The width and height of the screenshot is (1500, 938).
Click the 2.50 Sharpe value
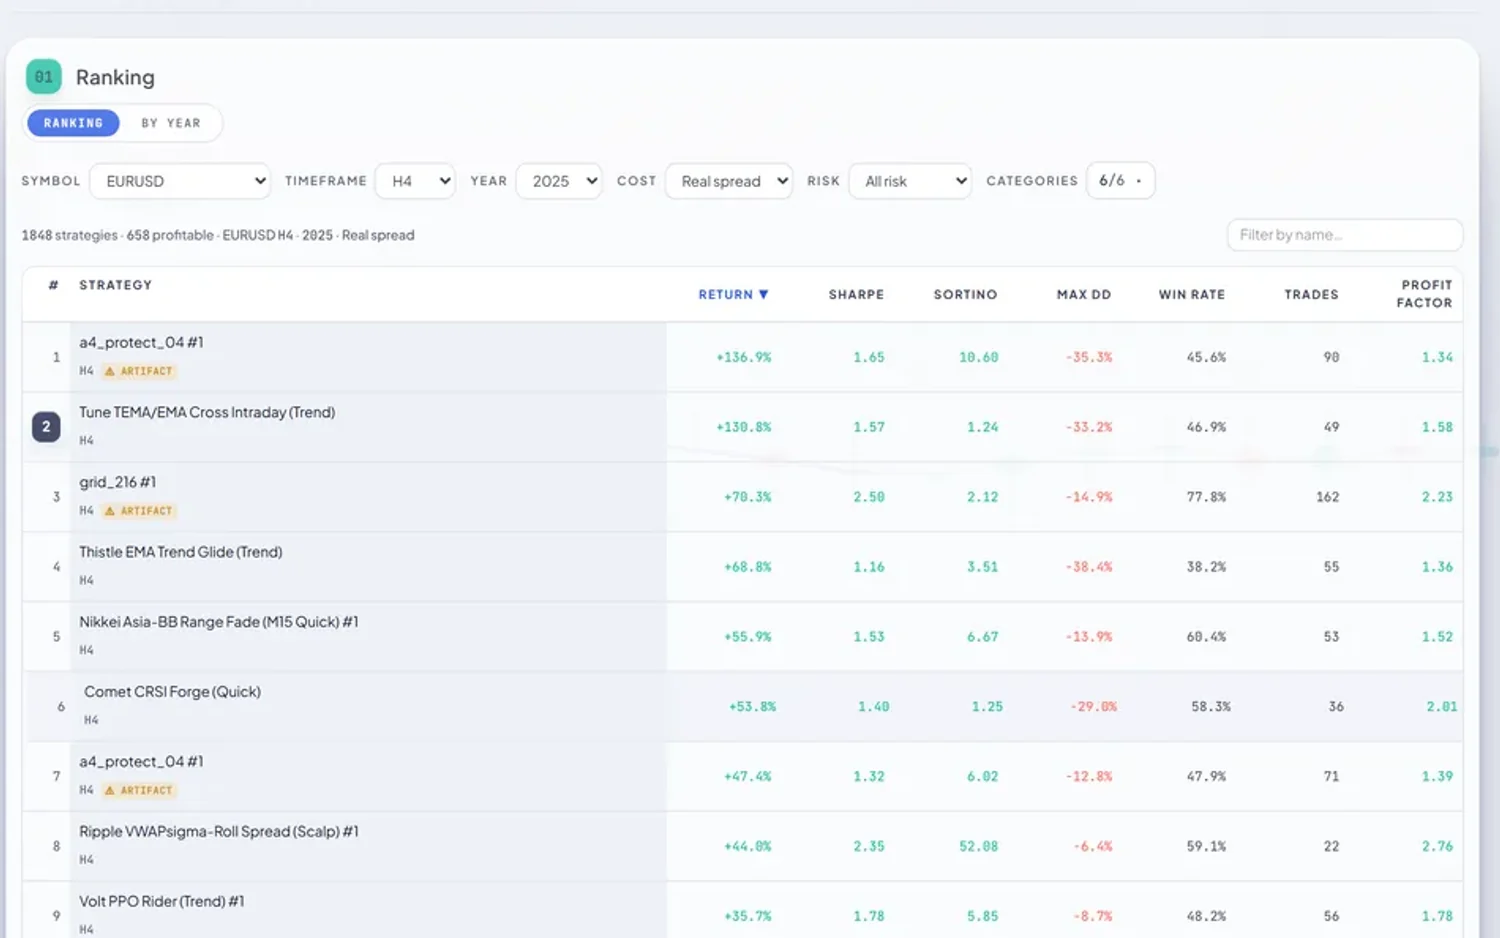click(868, 497)
